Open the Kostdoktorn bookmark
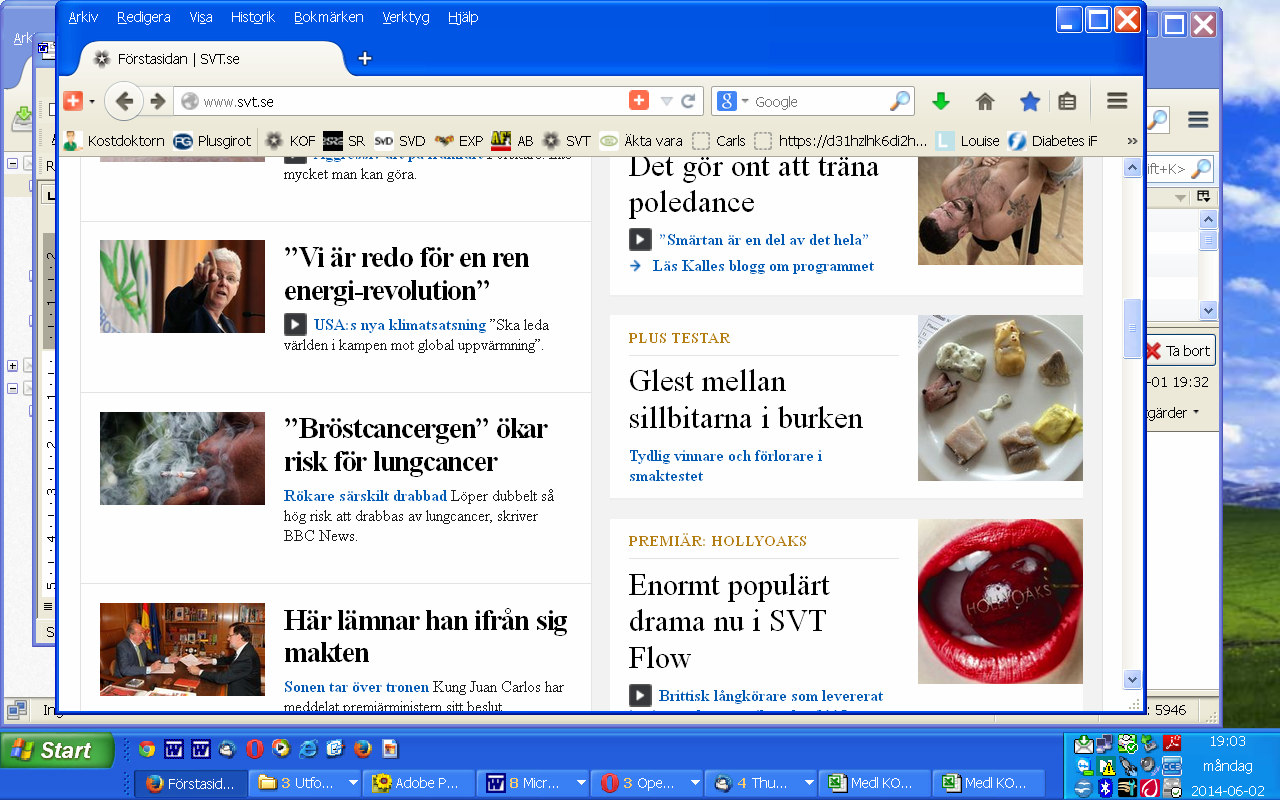 114,141
